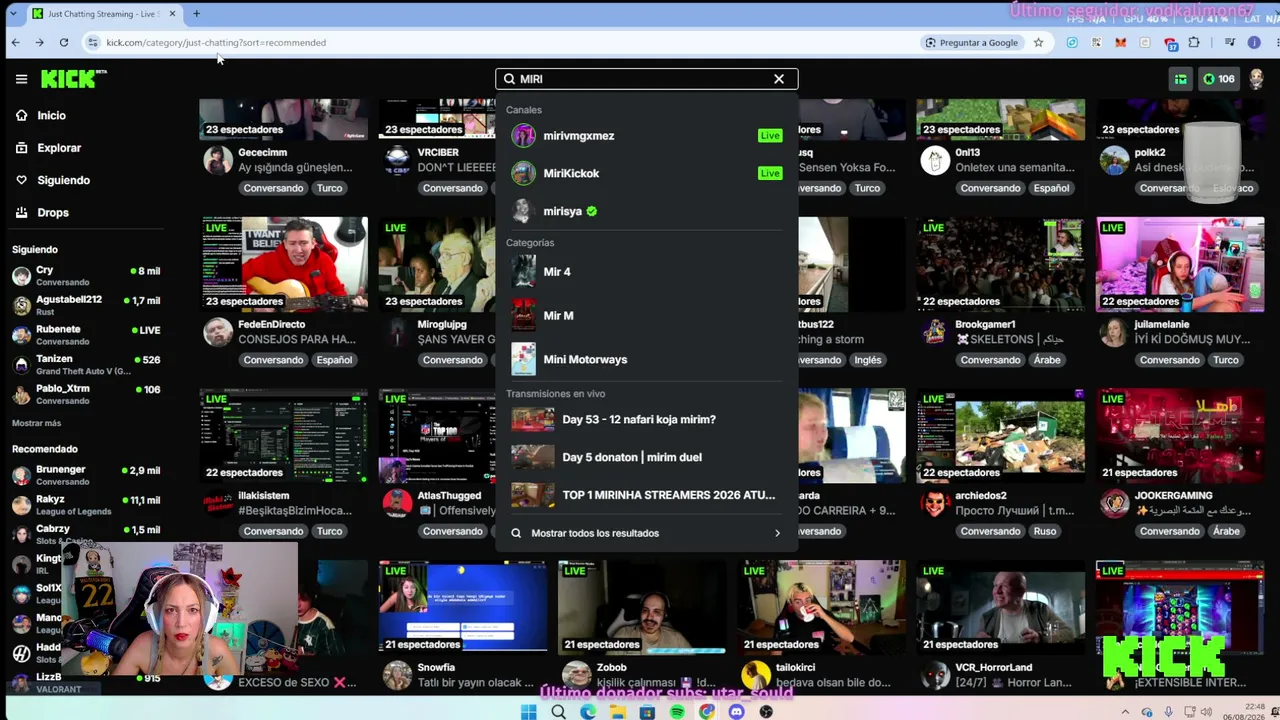Open live stream 'TOP 1 MIRINHA STREAMERS 2026'

pyautogui.click(x=646, y=496)
